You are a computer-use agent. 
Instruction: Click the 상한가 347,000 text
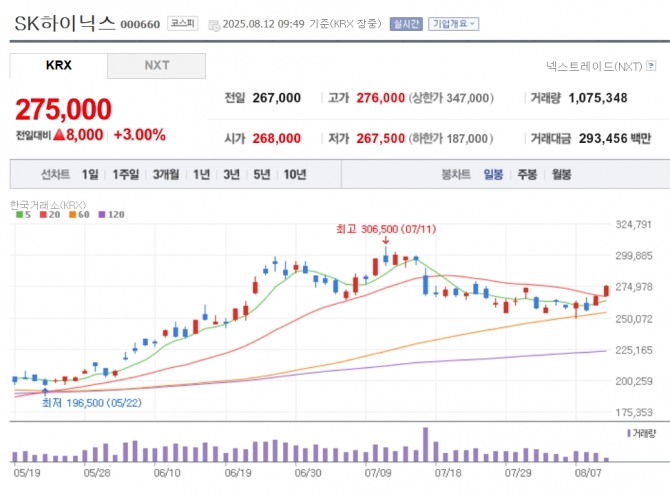[x=451, y=98]
